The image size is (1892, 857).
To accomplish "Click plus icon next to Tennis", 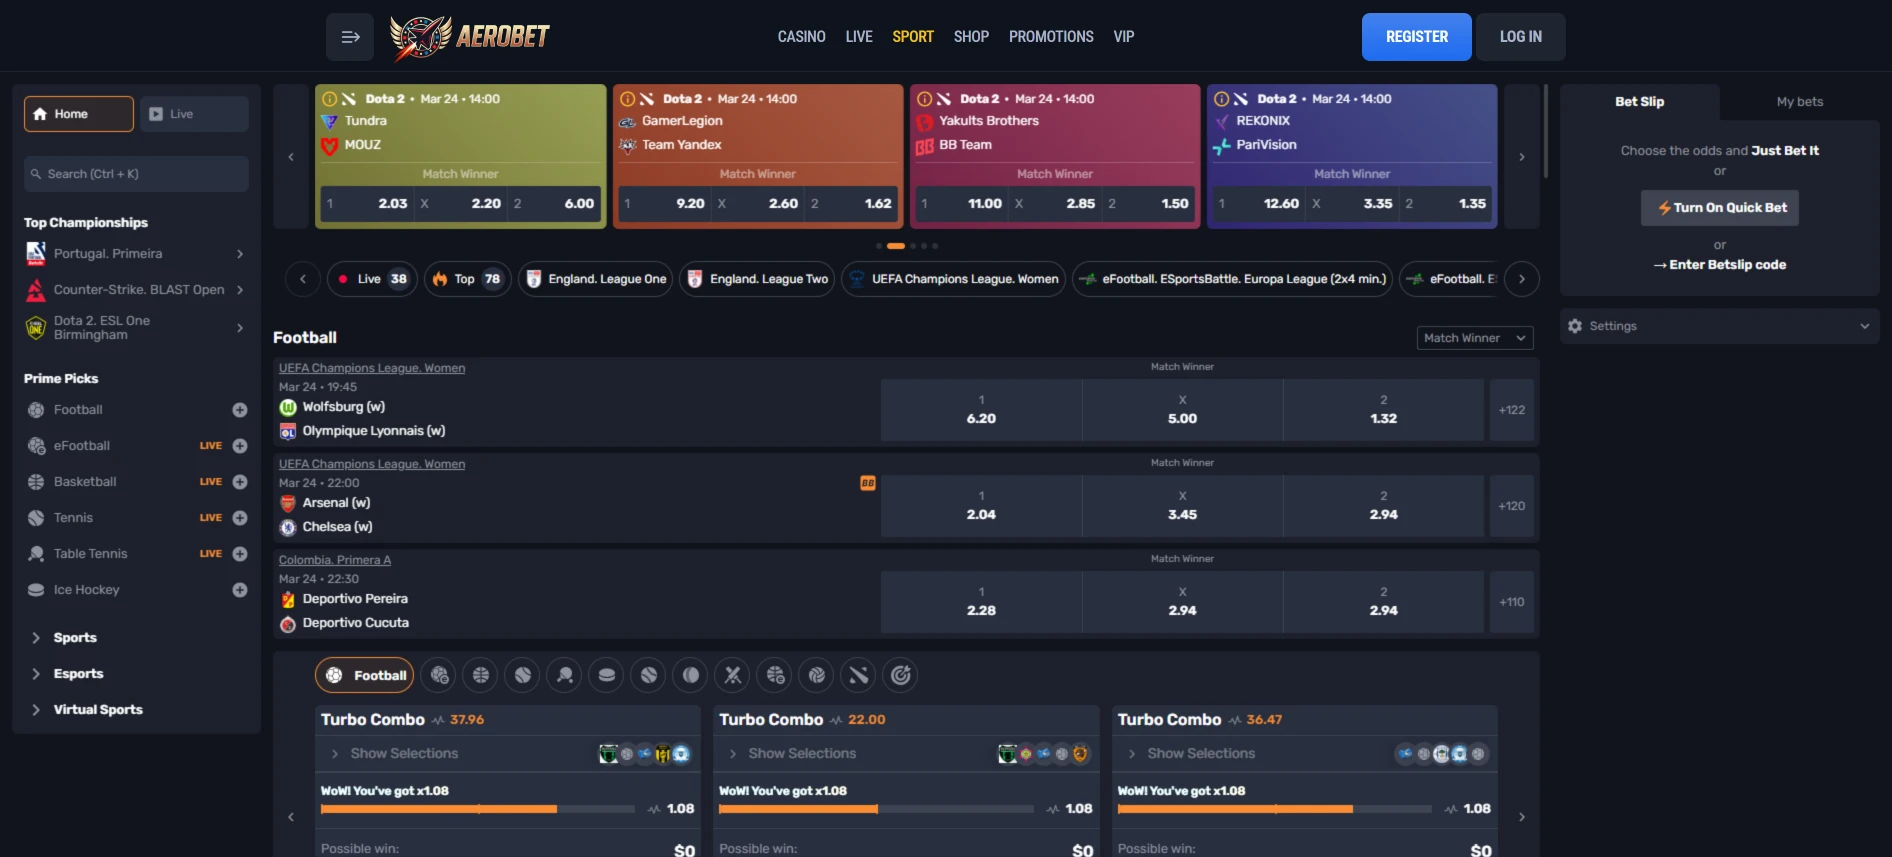I will point(240,518).
